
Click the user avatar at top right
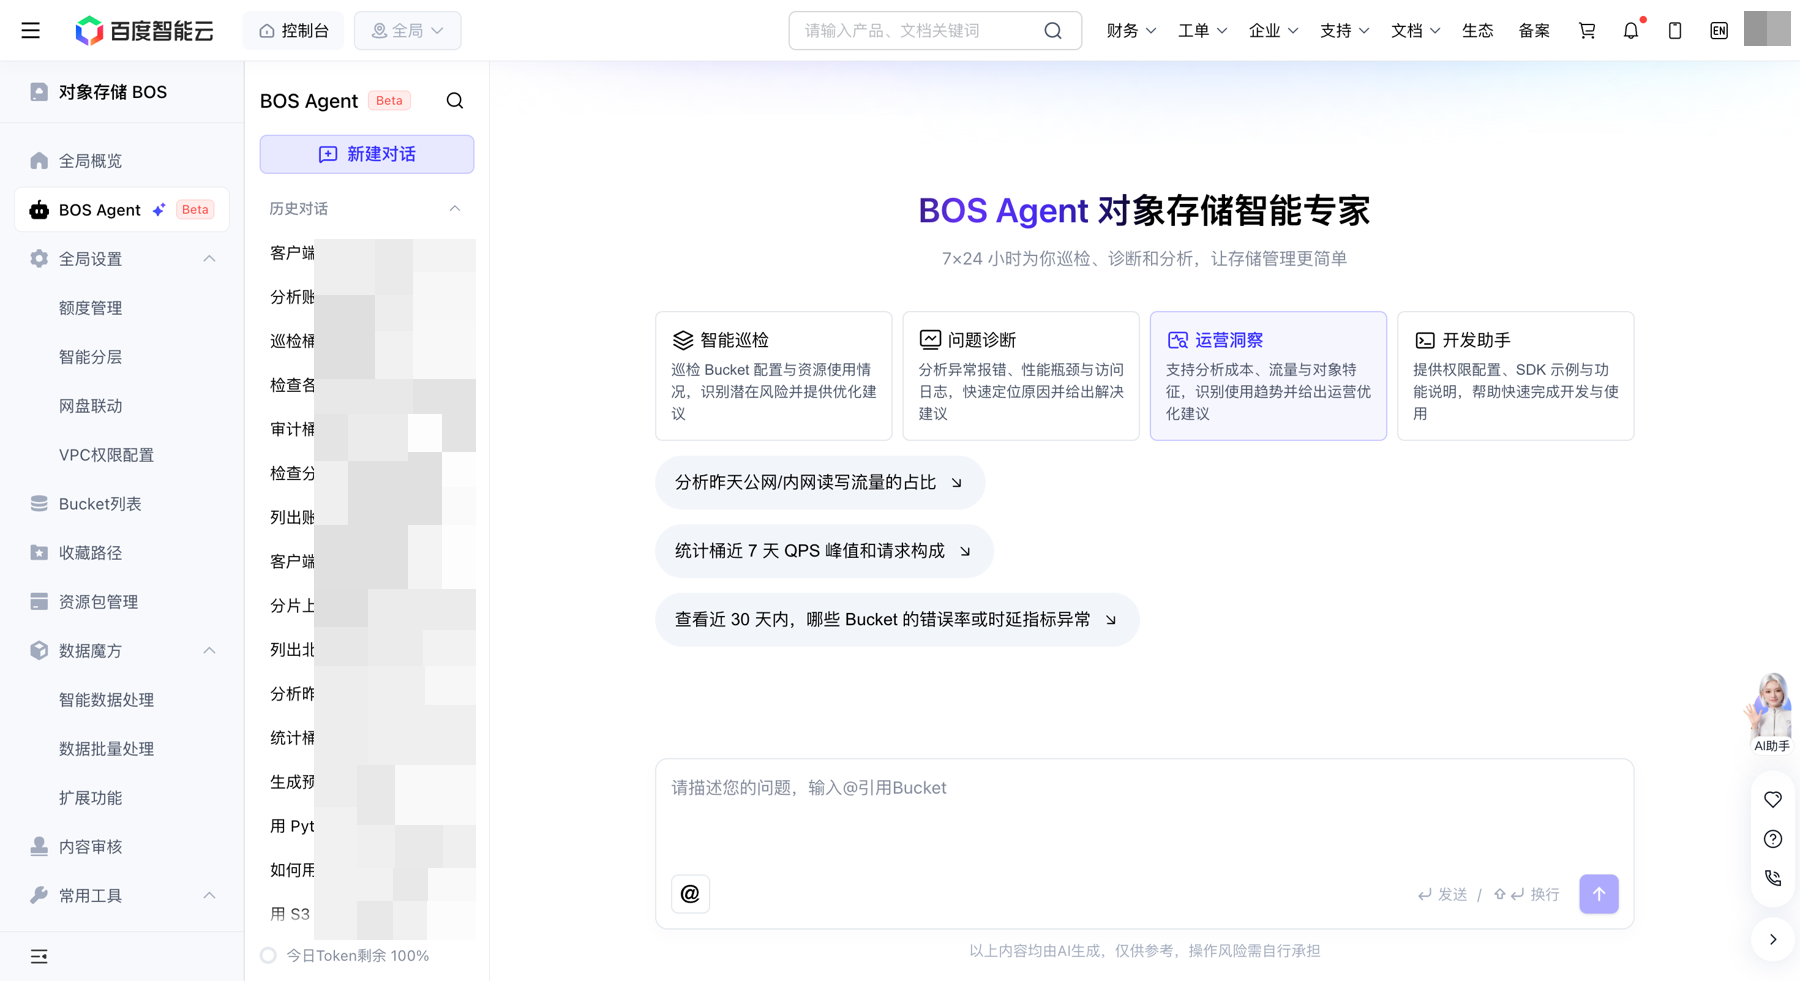coord(1767,29)
